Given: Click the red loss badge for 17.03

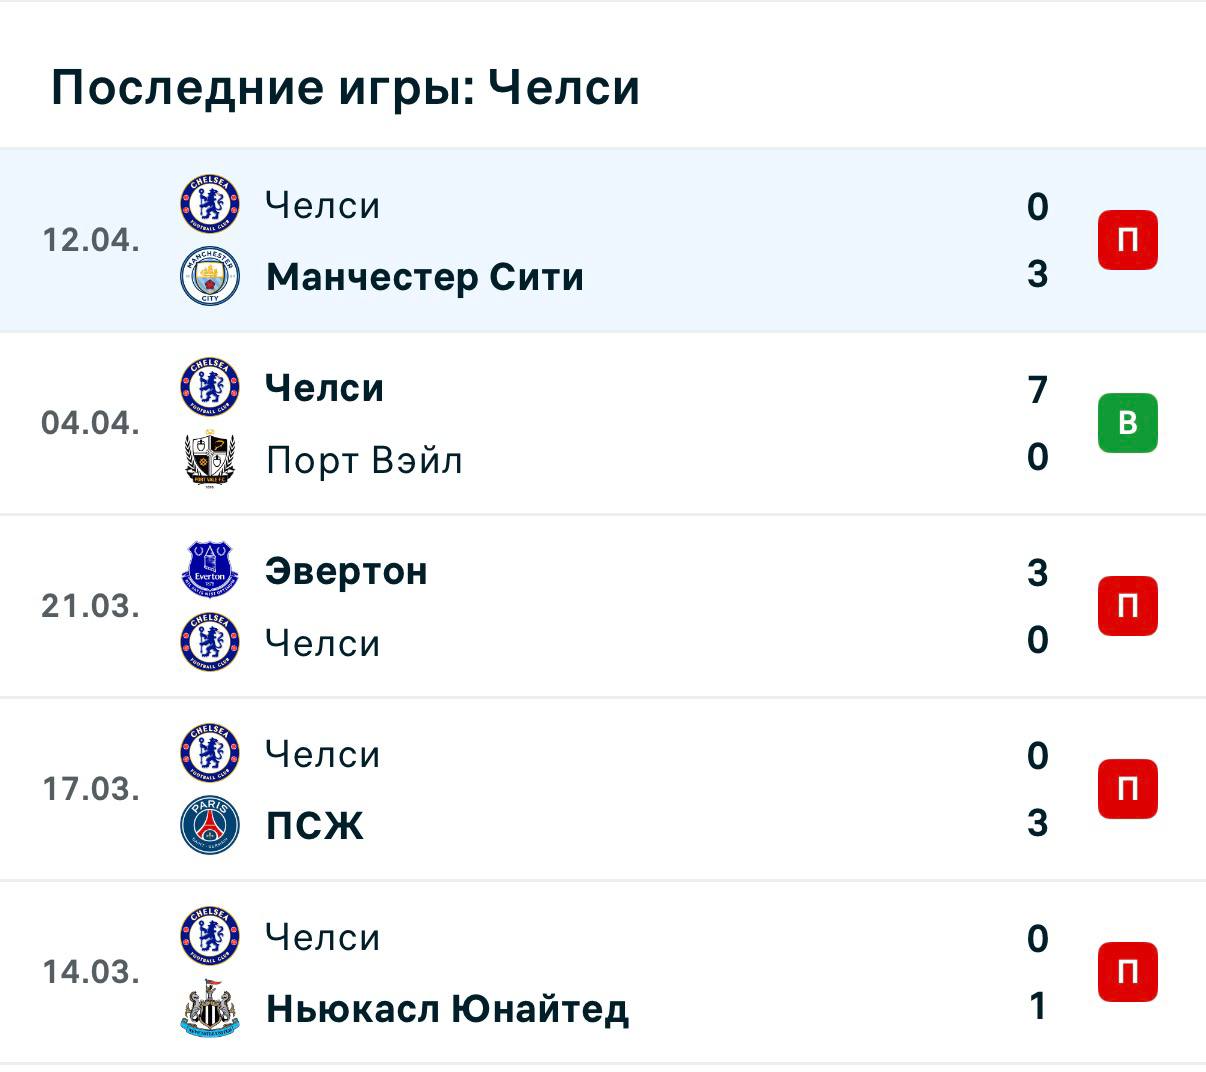Looking at the screenshot, I should coord(1127,789).
